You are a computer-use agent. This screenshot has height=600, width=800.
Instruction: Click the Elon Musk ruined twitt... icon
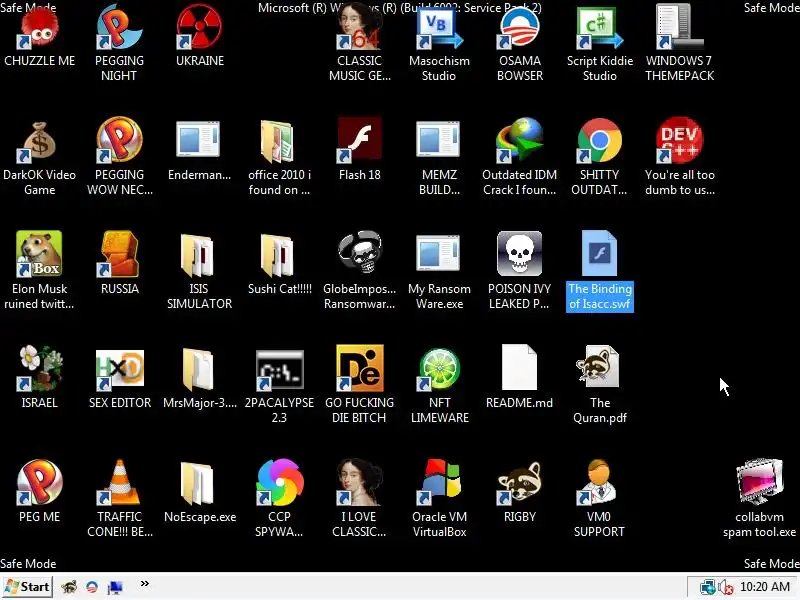click(39, 254)
